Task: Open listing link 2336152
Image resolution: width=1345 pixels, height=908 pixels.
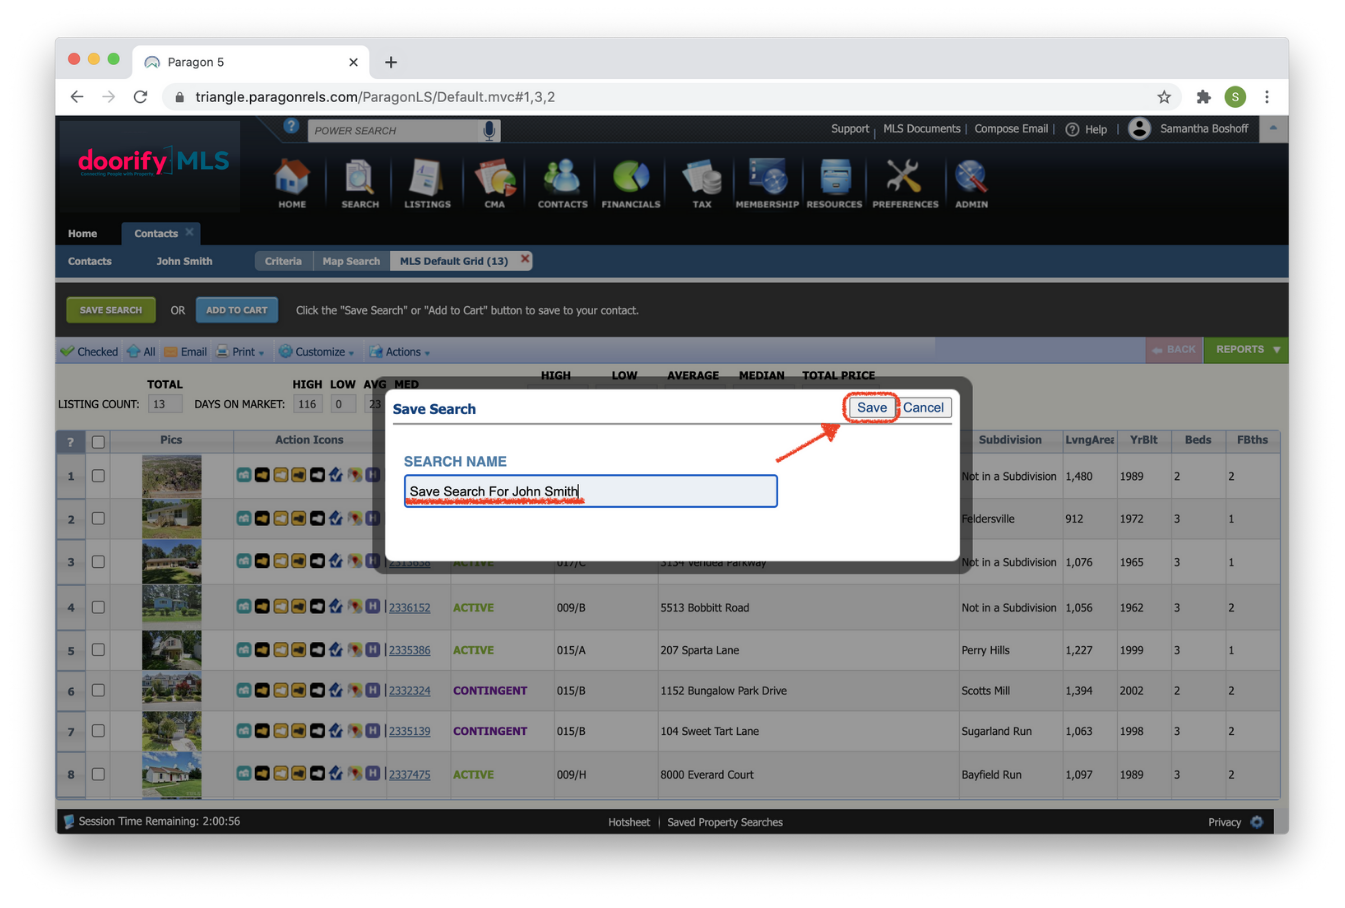Action: pos(409,608)
